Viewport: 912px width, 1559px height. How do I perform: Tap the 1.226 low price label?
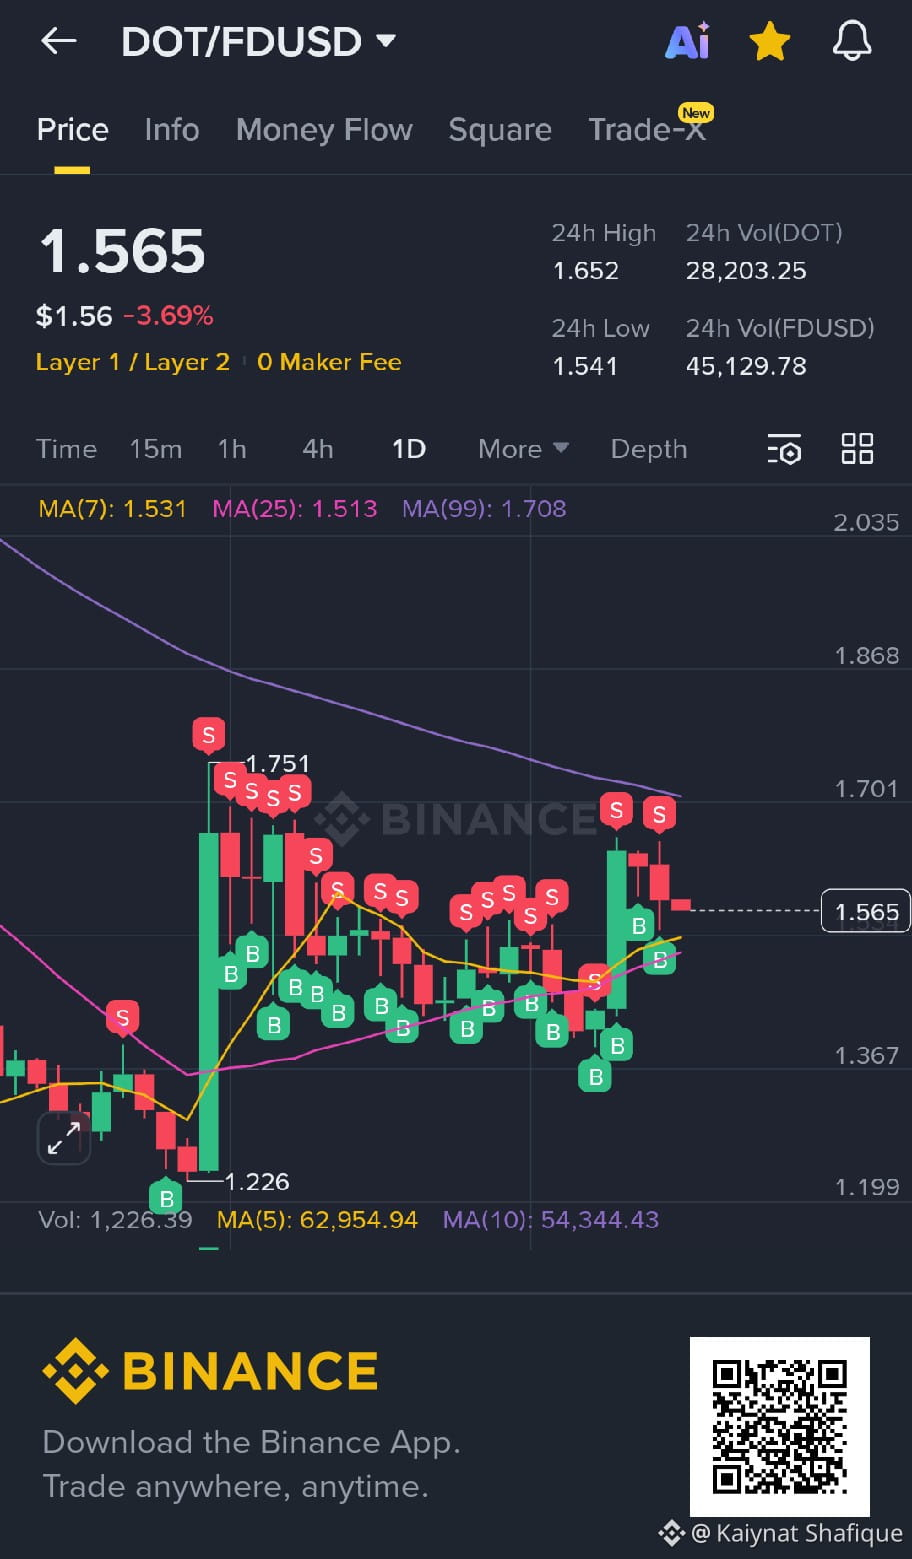tap(257, 1181)
